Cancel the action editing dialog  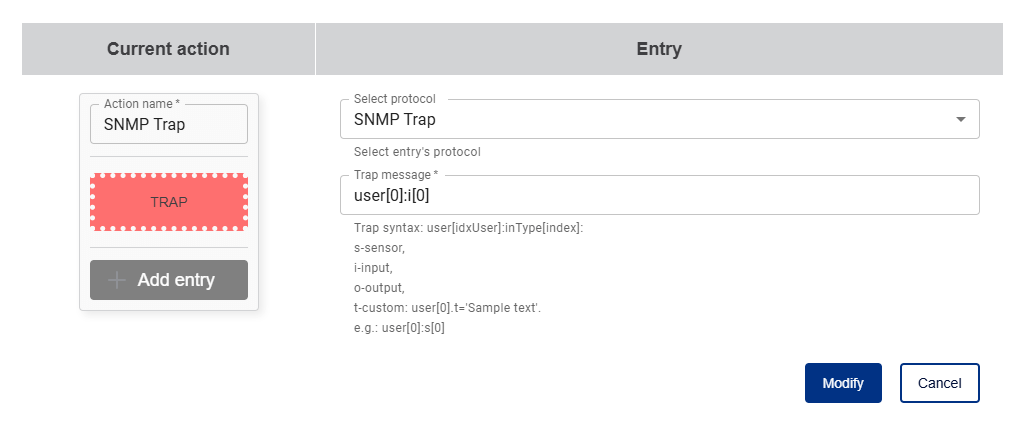tap(939, 383)
